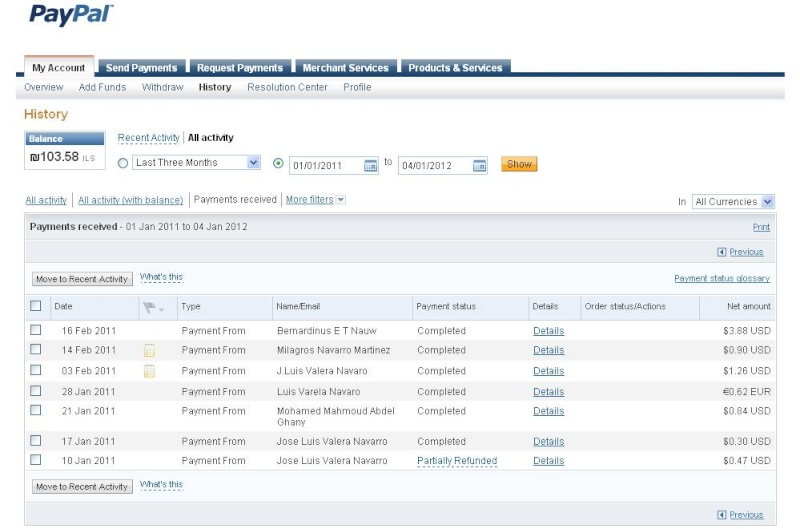800x529 pixels.
Task: Click the Partially Refunded status link
Action: [457, 461]
